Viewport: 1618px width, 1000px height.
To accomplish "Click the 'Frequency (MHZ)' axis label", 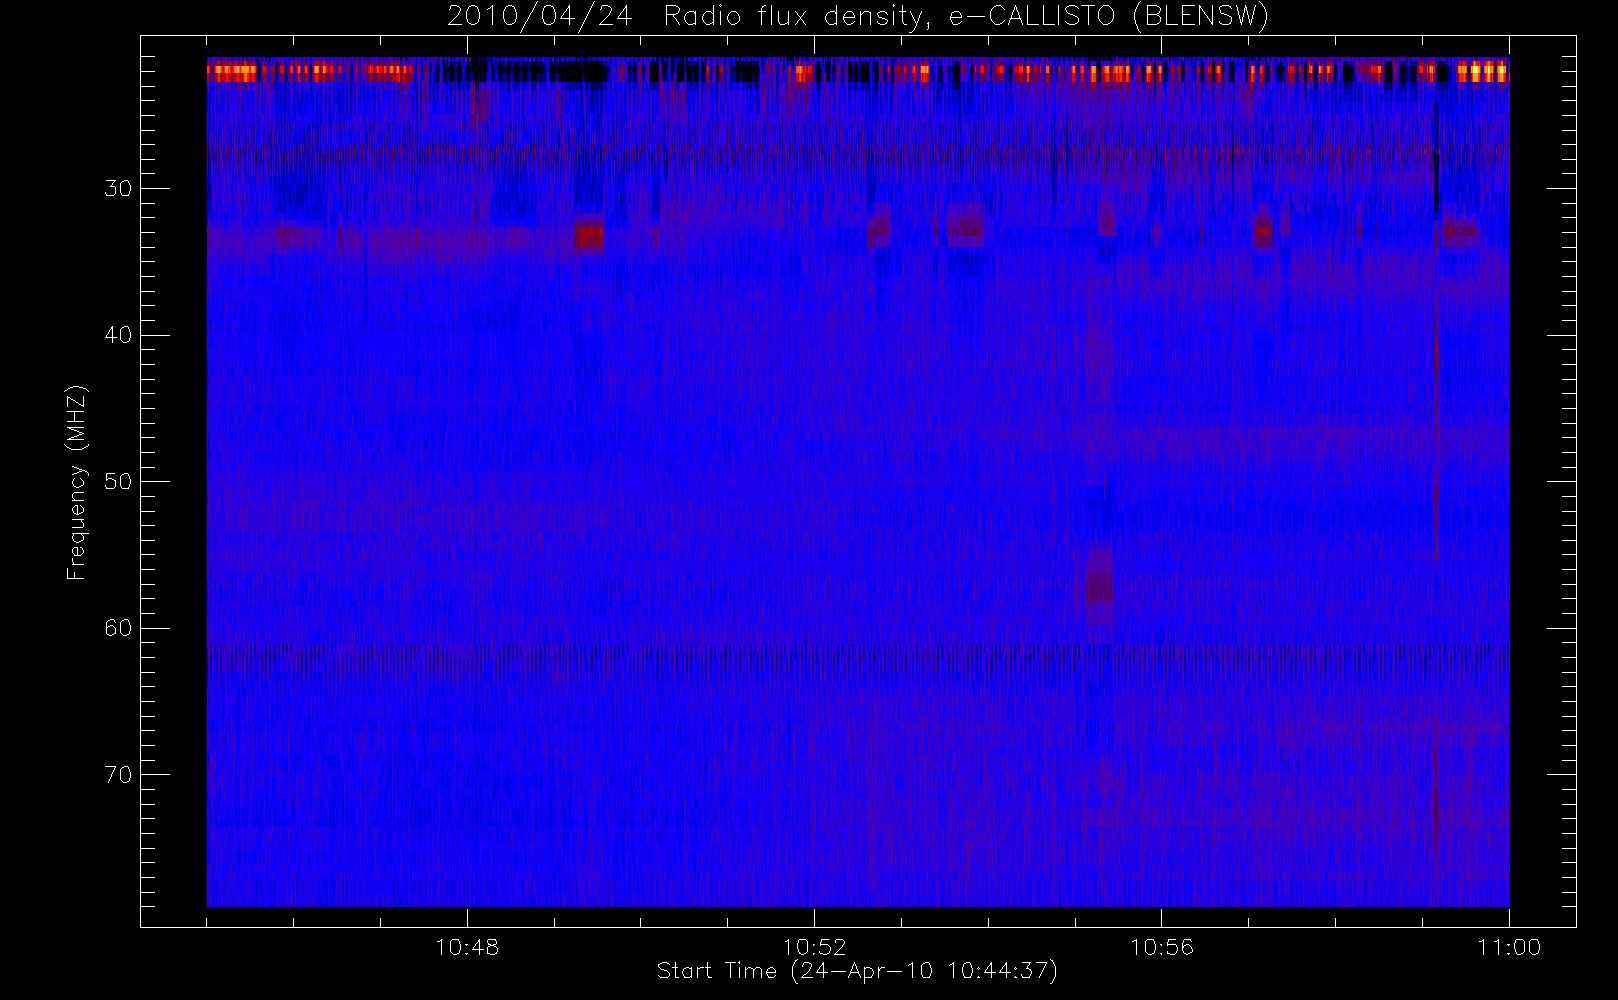I will (x=77, y=482).
